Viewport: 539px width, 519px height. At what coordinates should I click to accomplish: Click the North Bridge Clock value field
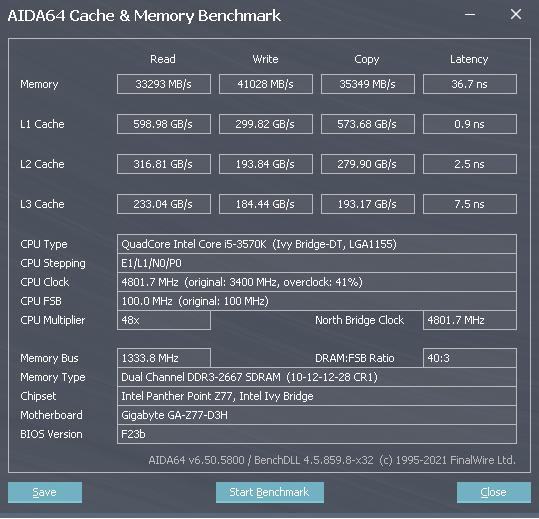(x=470, y=320)
